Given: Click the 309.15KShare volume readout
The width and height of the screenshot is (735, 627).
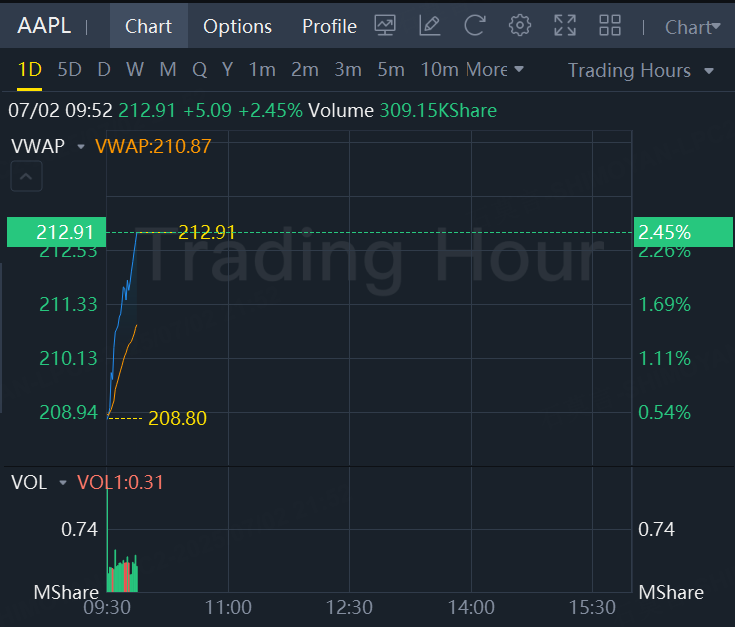Looking at the screenshot, I should tap(438, 111).
